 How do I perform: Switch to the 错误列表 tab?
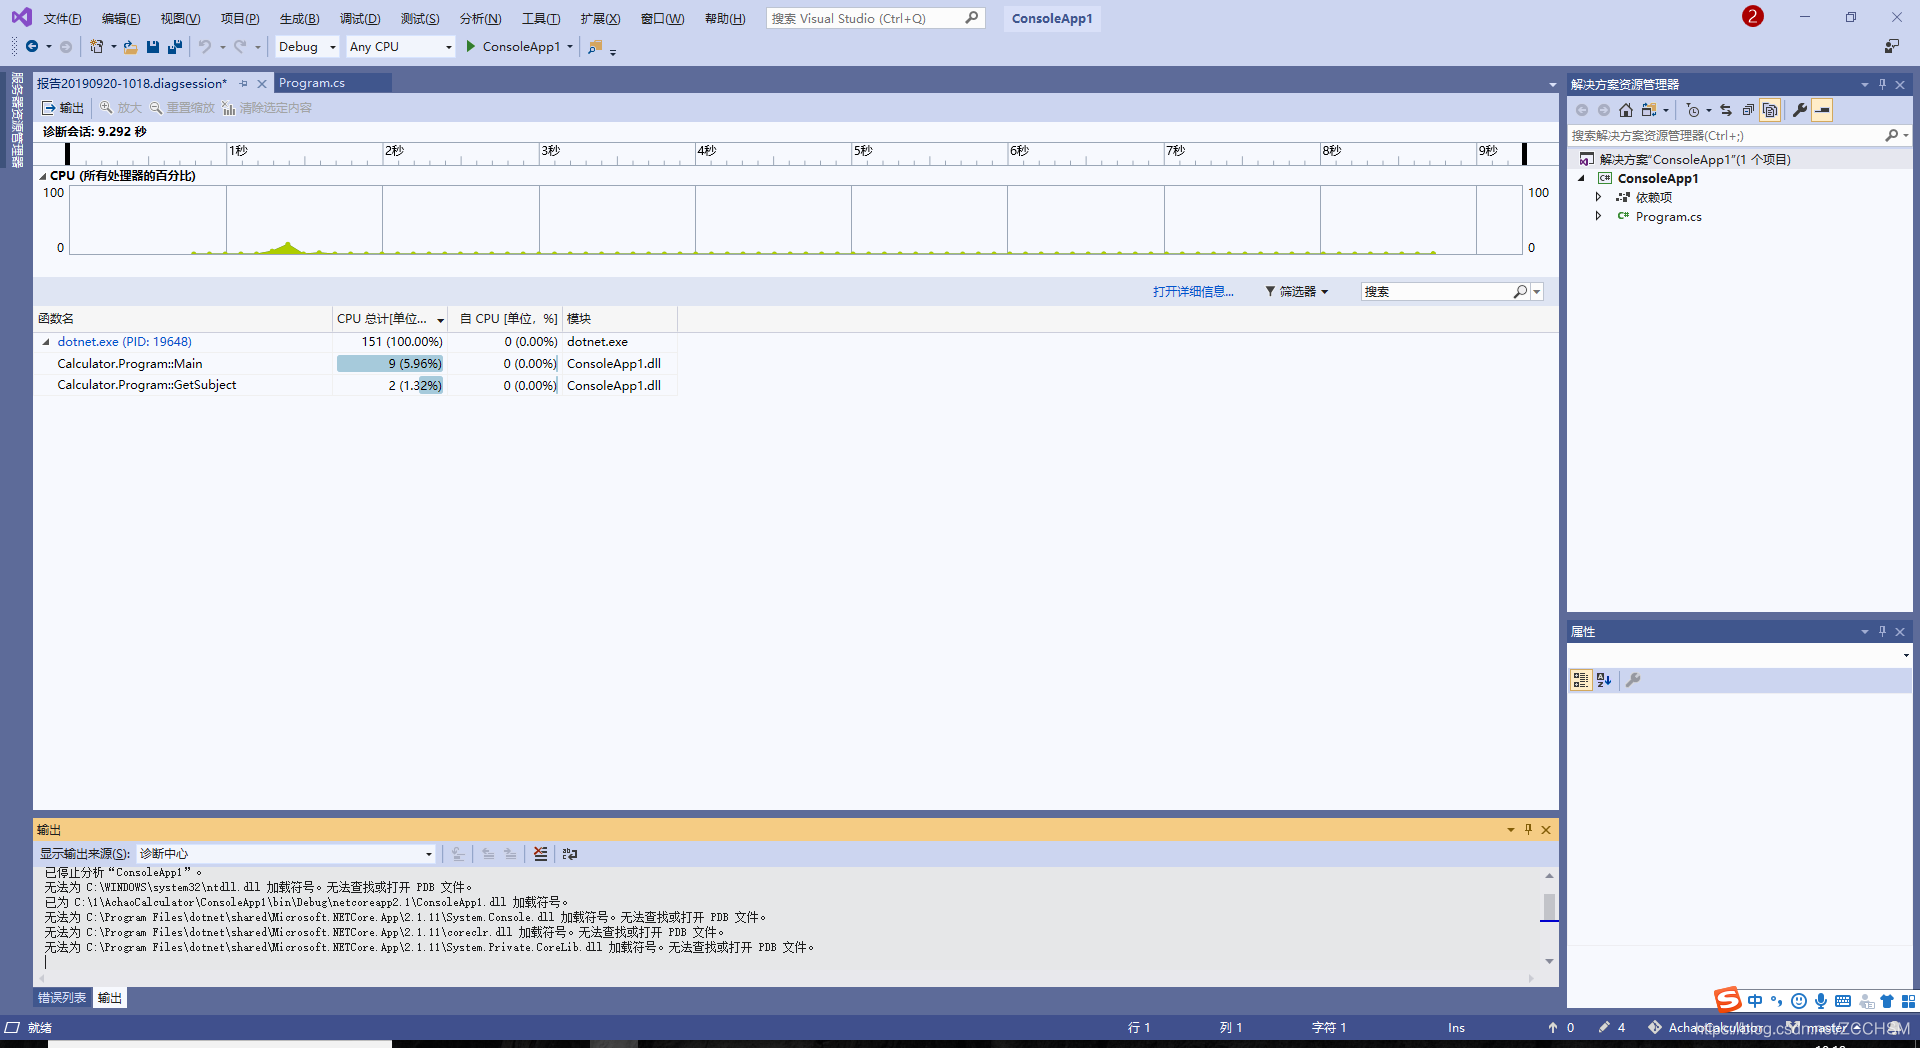pyautogui.click(x=62, y=998)
